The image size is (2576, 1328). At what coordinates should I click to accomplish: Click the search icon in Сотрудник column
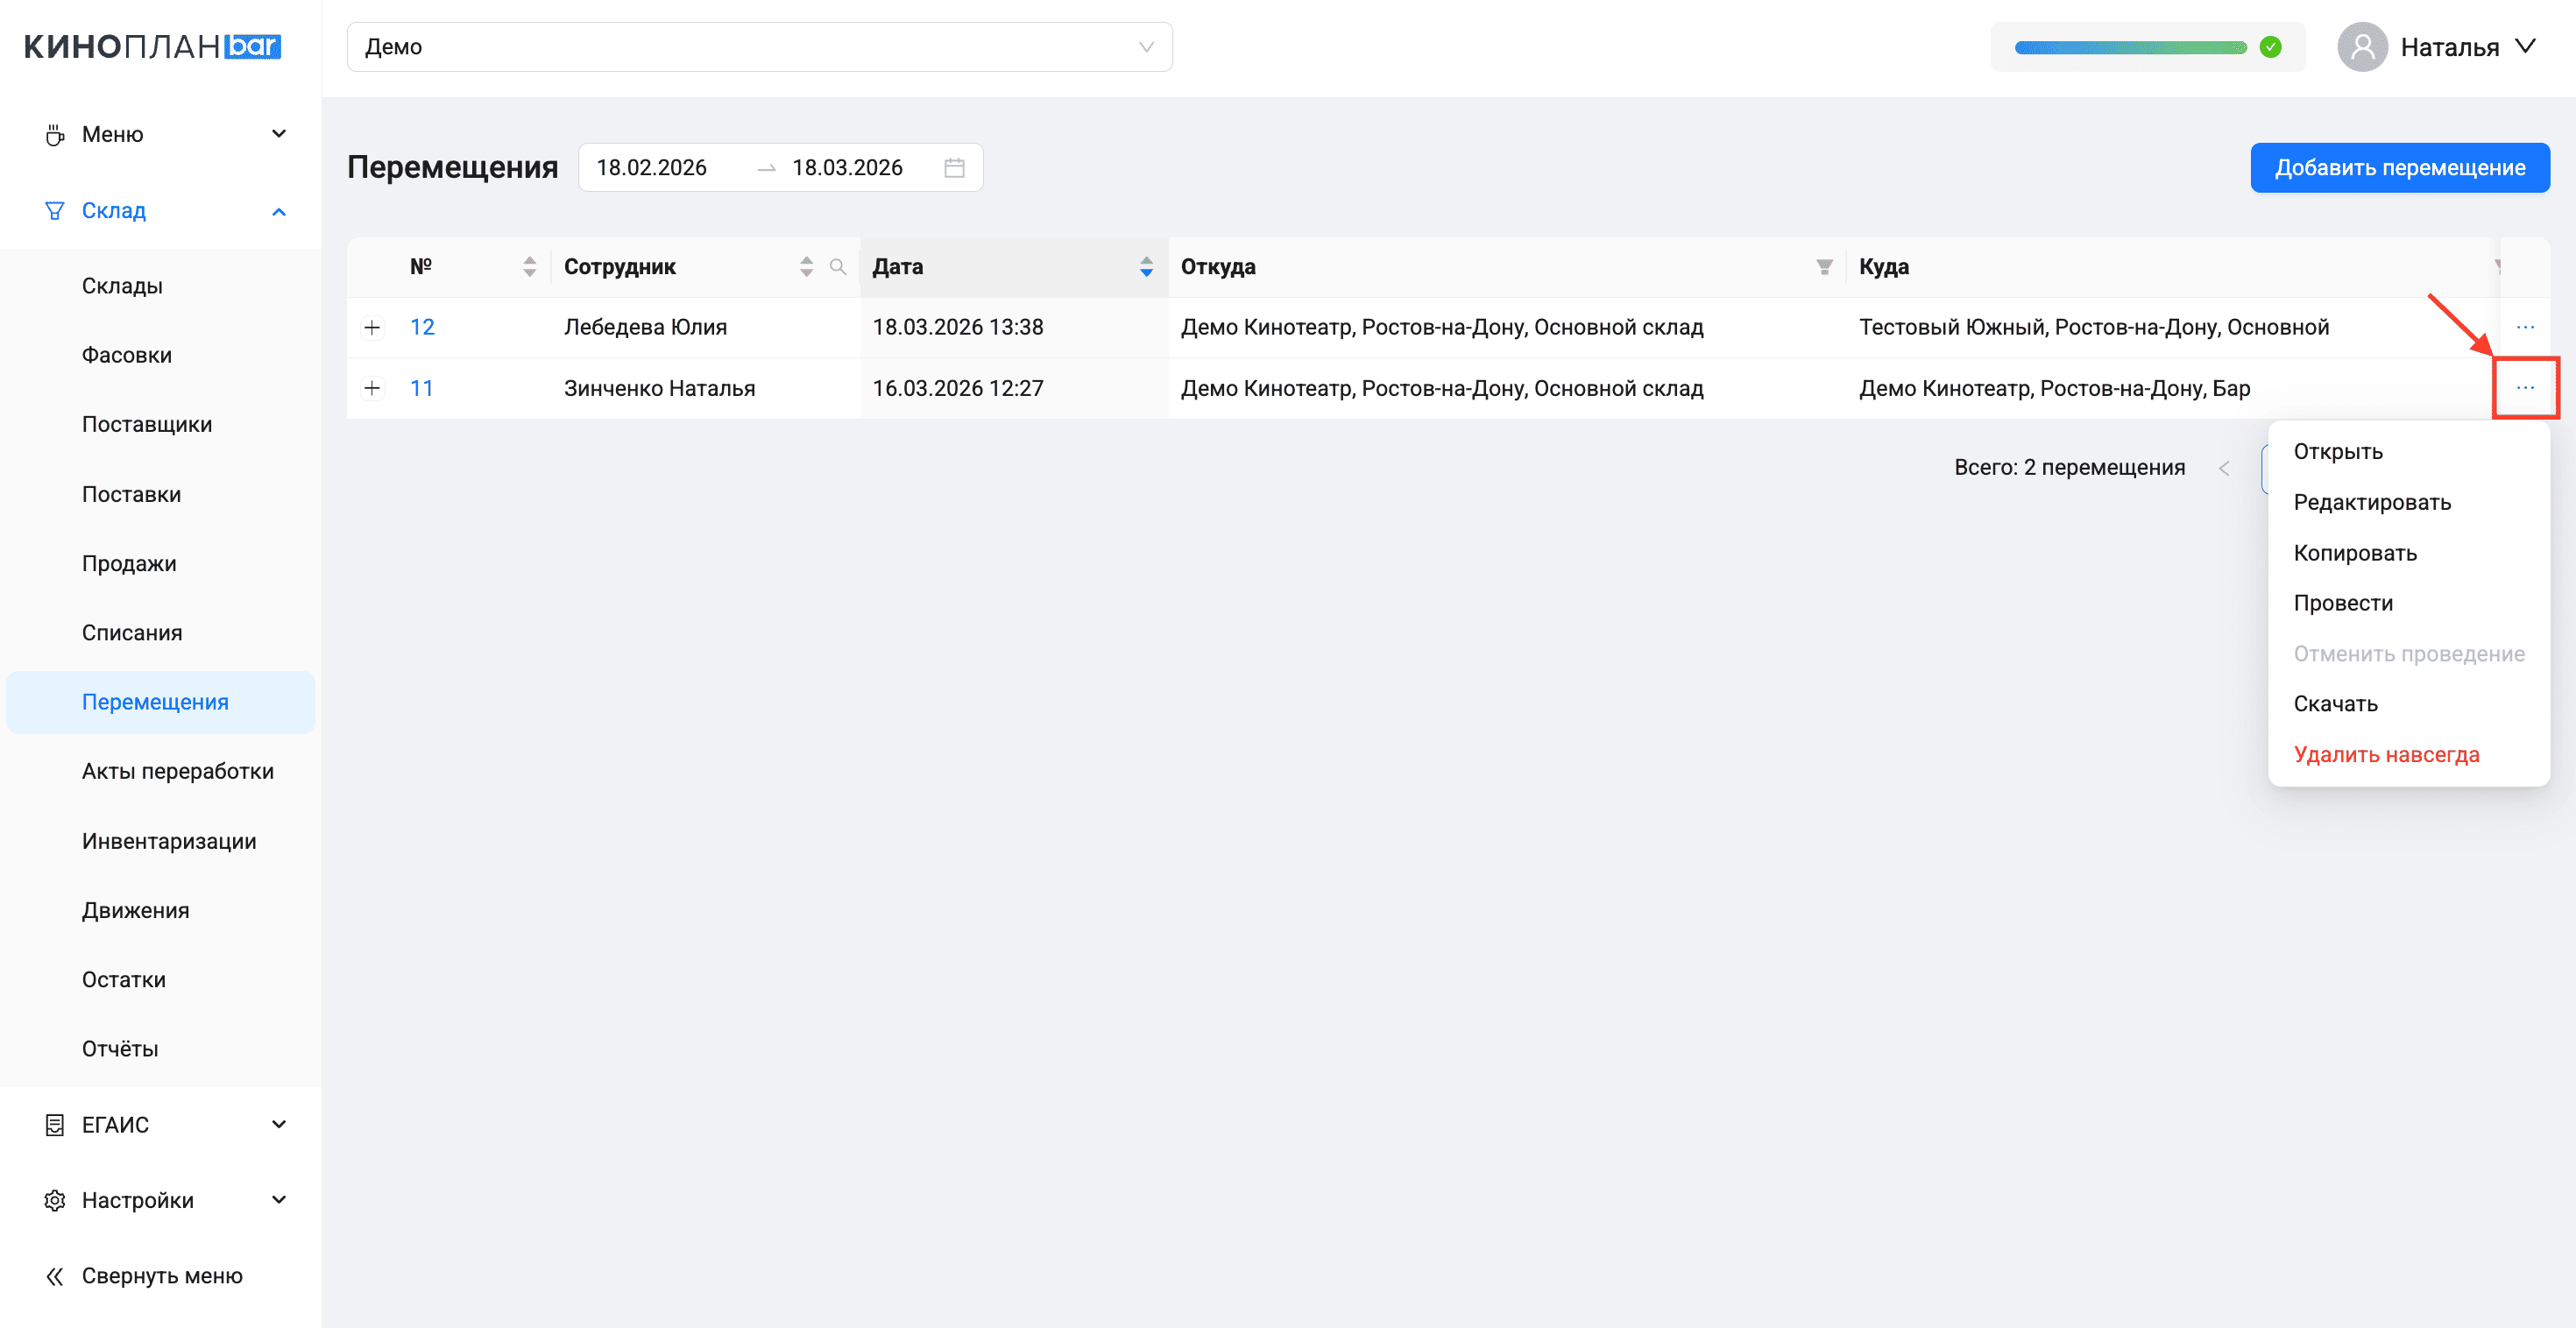point(838,267)
